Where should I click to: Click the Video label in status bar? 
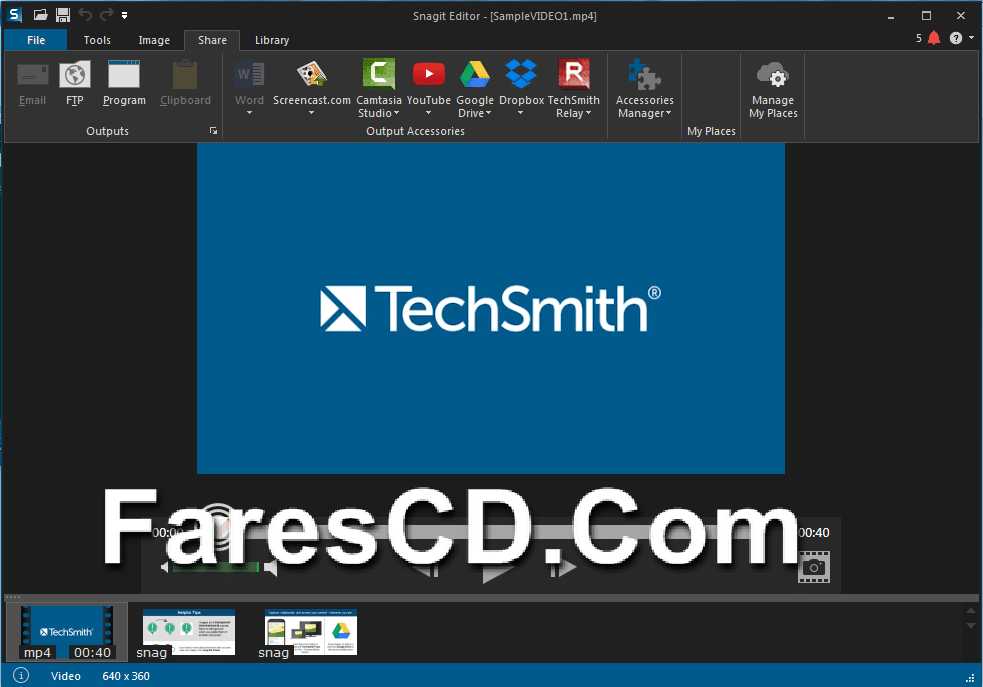pyautogui.click(x=66, y=676)
